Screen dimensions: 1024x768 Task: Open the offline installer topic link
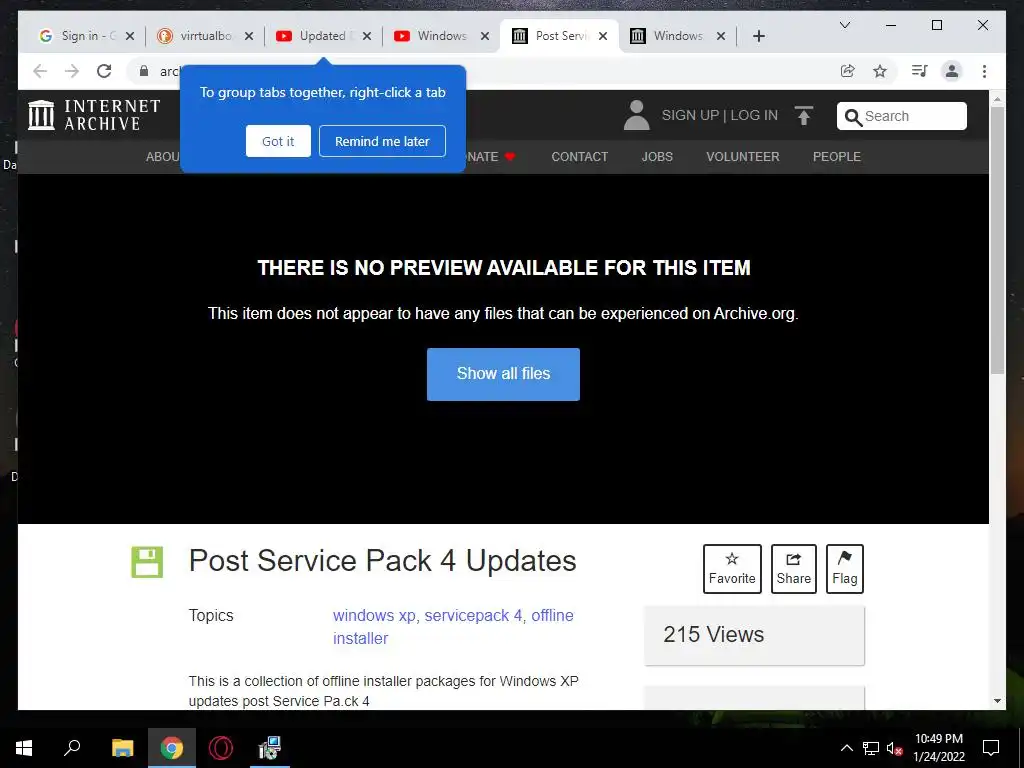[453, 627]
